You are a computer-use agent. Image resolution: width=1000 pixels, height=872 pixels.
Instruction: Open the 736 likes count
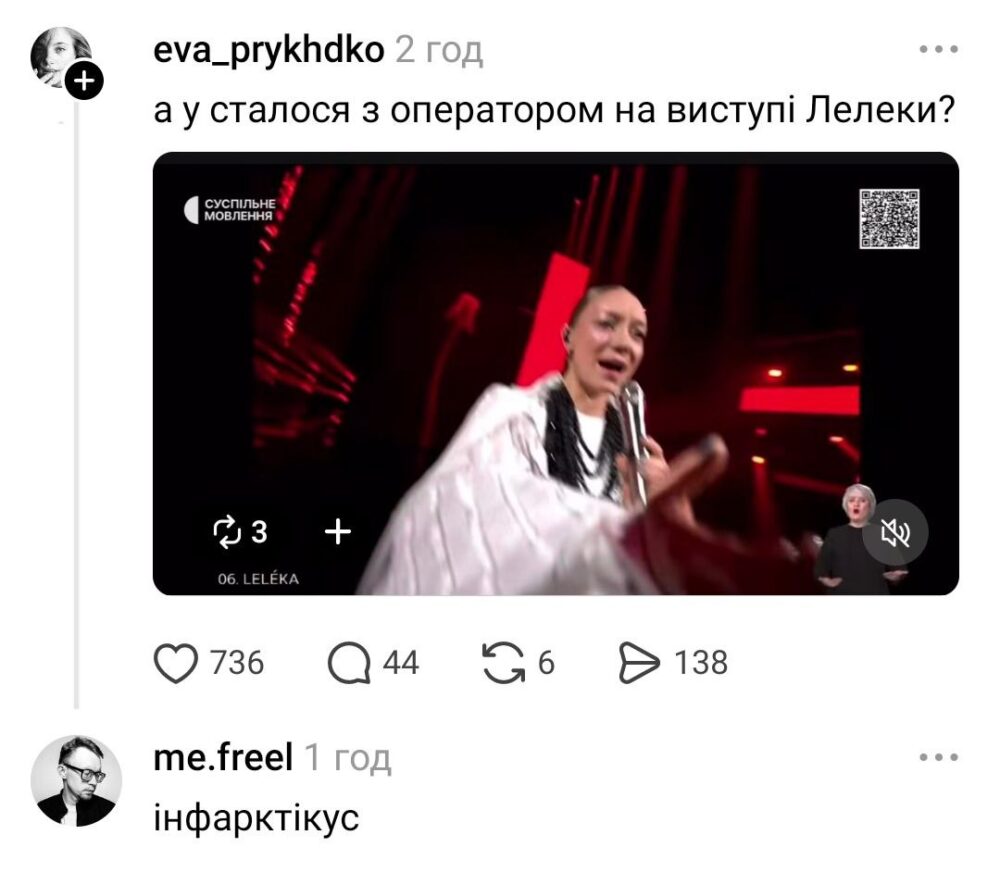pos(237,663)
